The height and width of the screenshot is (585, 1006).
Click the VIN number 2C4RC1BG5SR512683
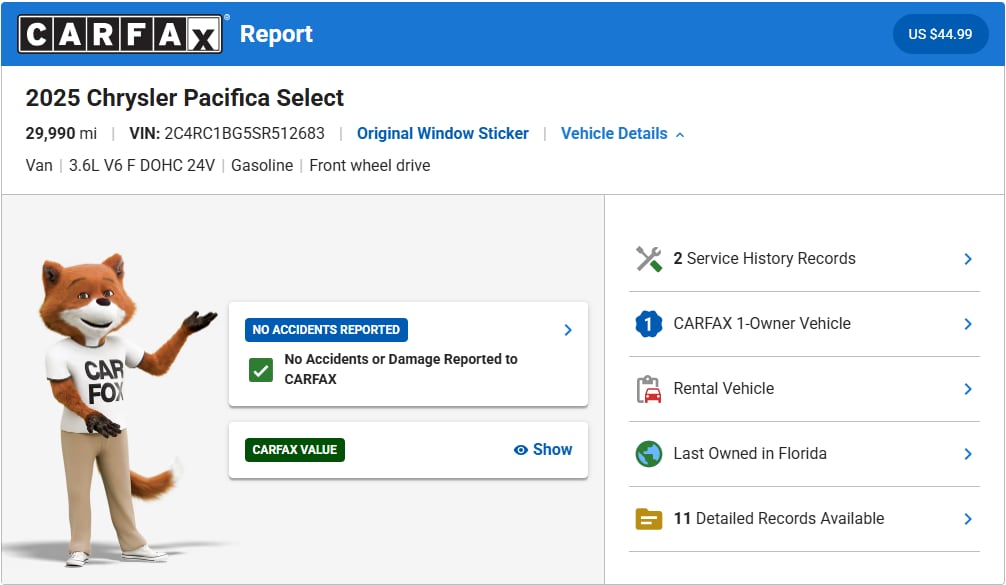pyautogui.click(x=244, y=133)
